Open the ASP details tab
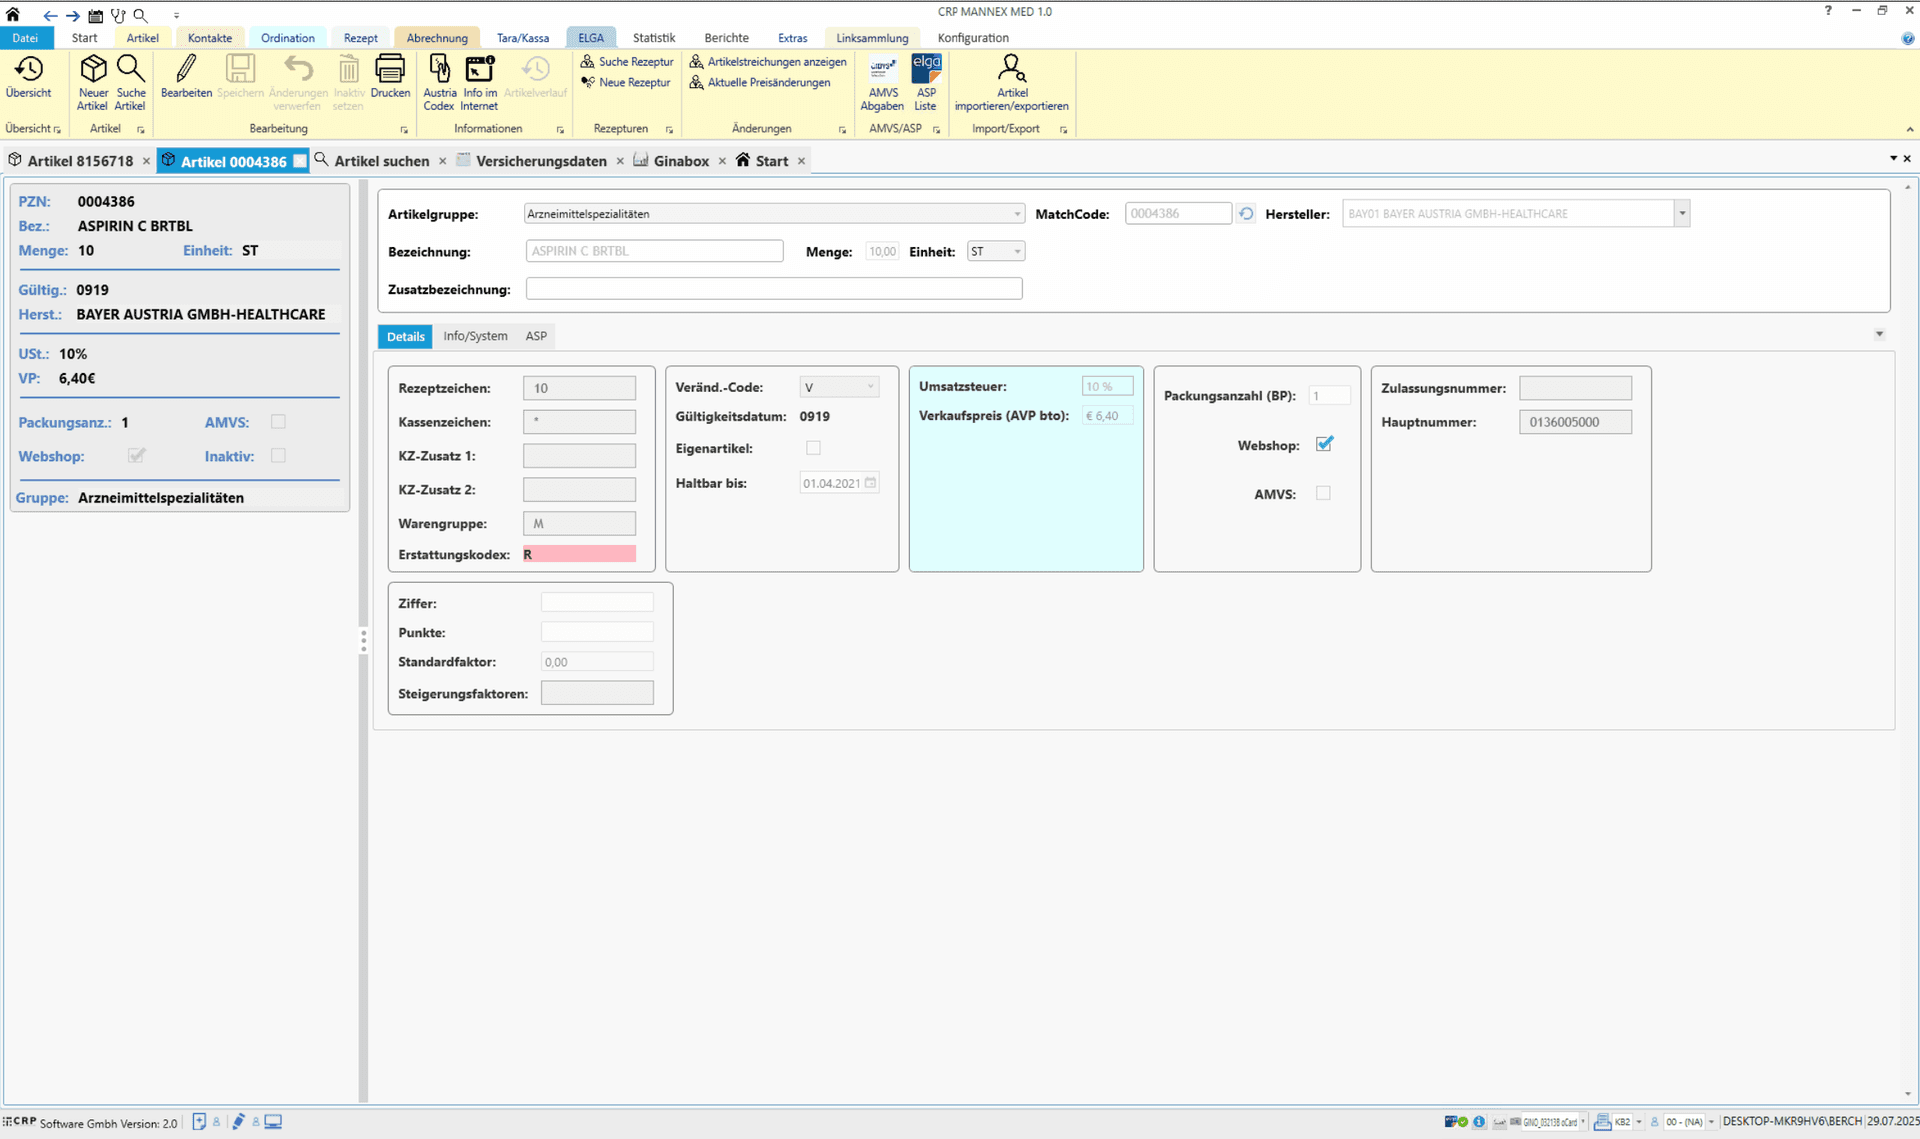This screenshot has width=1920, height=1139. tap(536, 336)
